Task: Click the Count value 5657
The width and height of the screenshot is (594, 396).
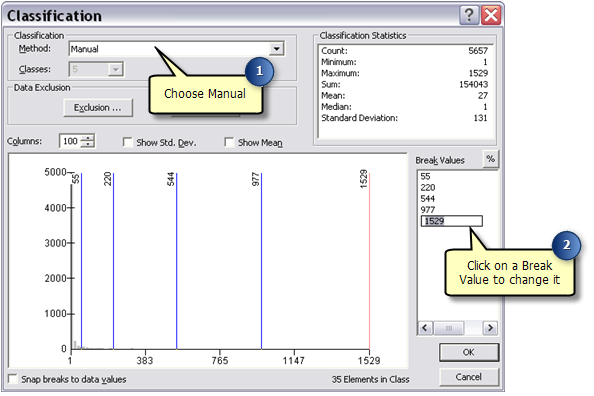Action: [478, 51]
